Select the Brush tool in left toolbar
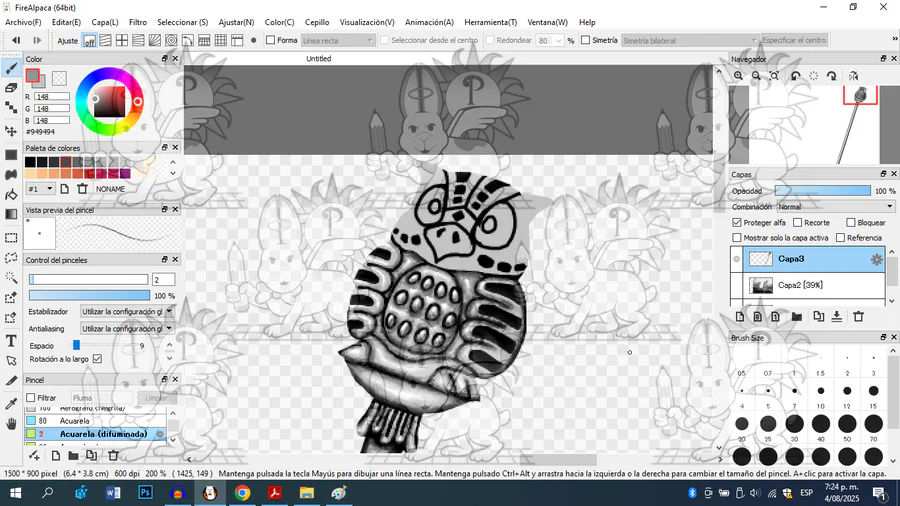Screen dimensions: 900x506 11,68
